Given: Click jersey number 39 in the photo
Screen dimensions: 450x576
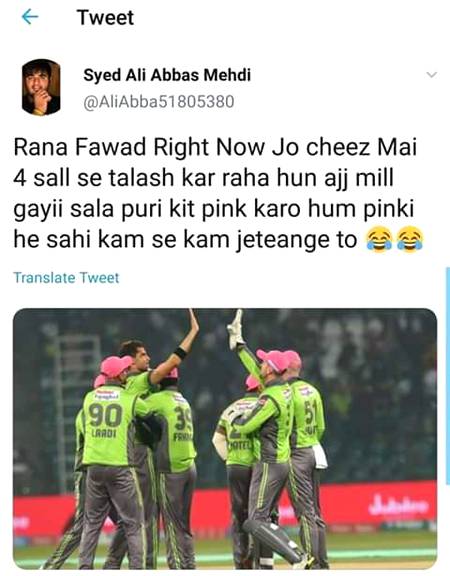Looking at the screenshot, I should [x=184, y=419].
